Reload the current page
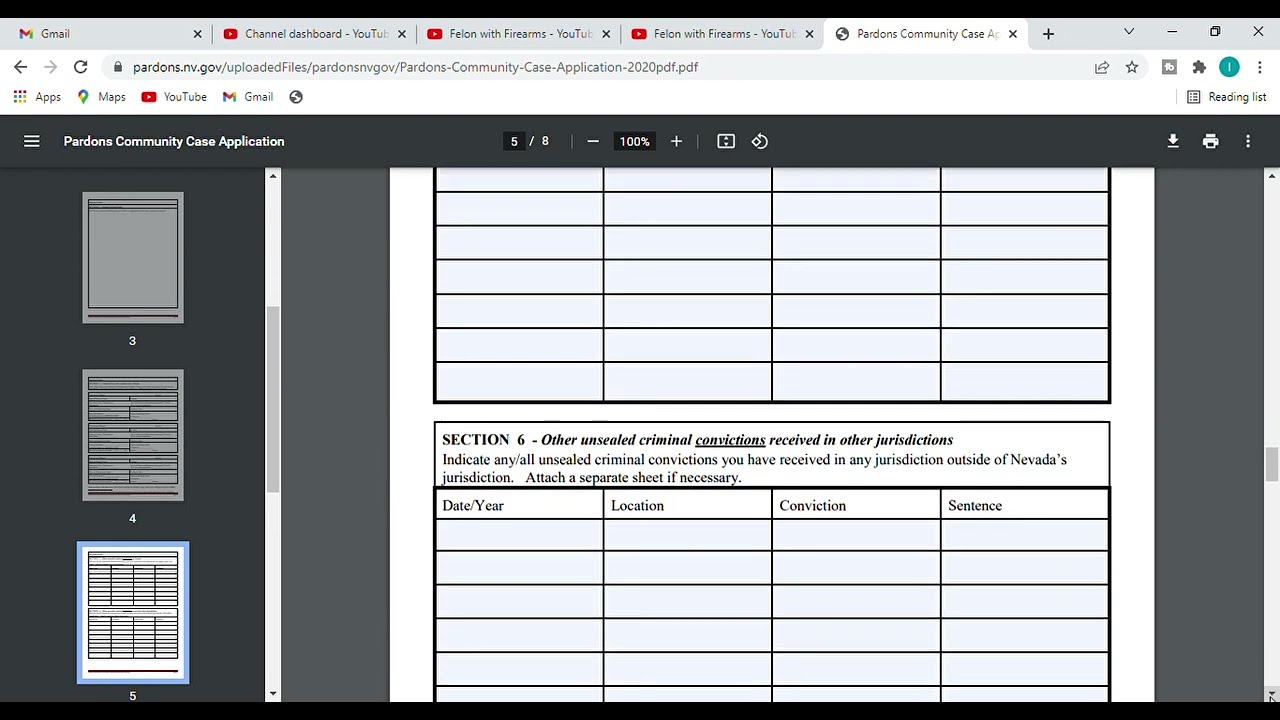The height and width of the screenshot is (720, 1280). (81, 67)
